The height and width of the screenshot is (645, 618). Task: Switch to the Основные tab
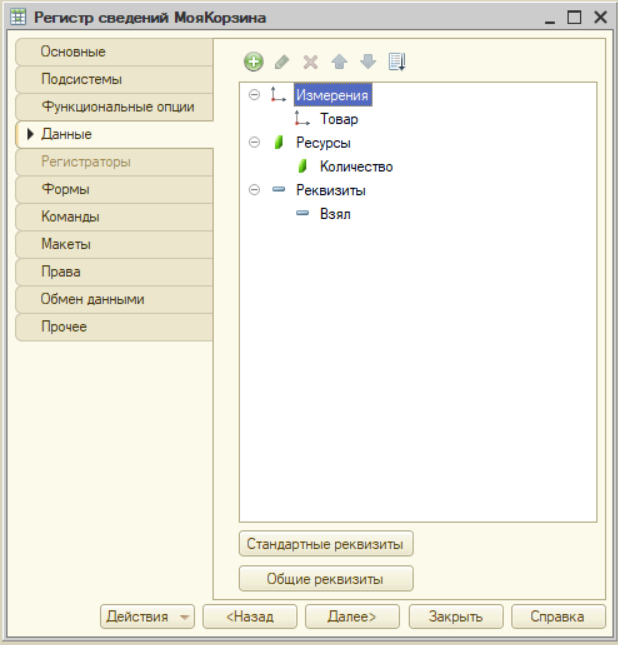pyautogui.click(x=114, y=52)
